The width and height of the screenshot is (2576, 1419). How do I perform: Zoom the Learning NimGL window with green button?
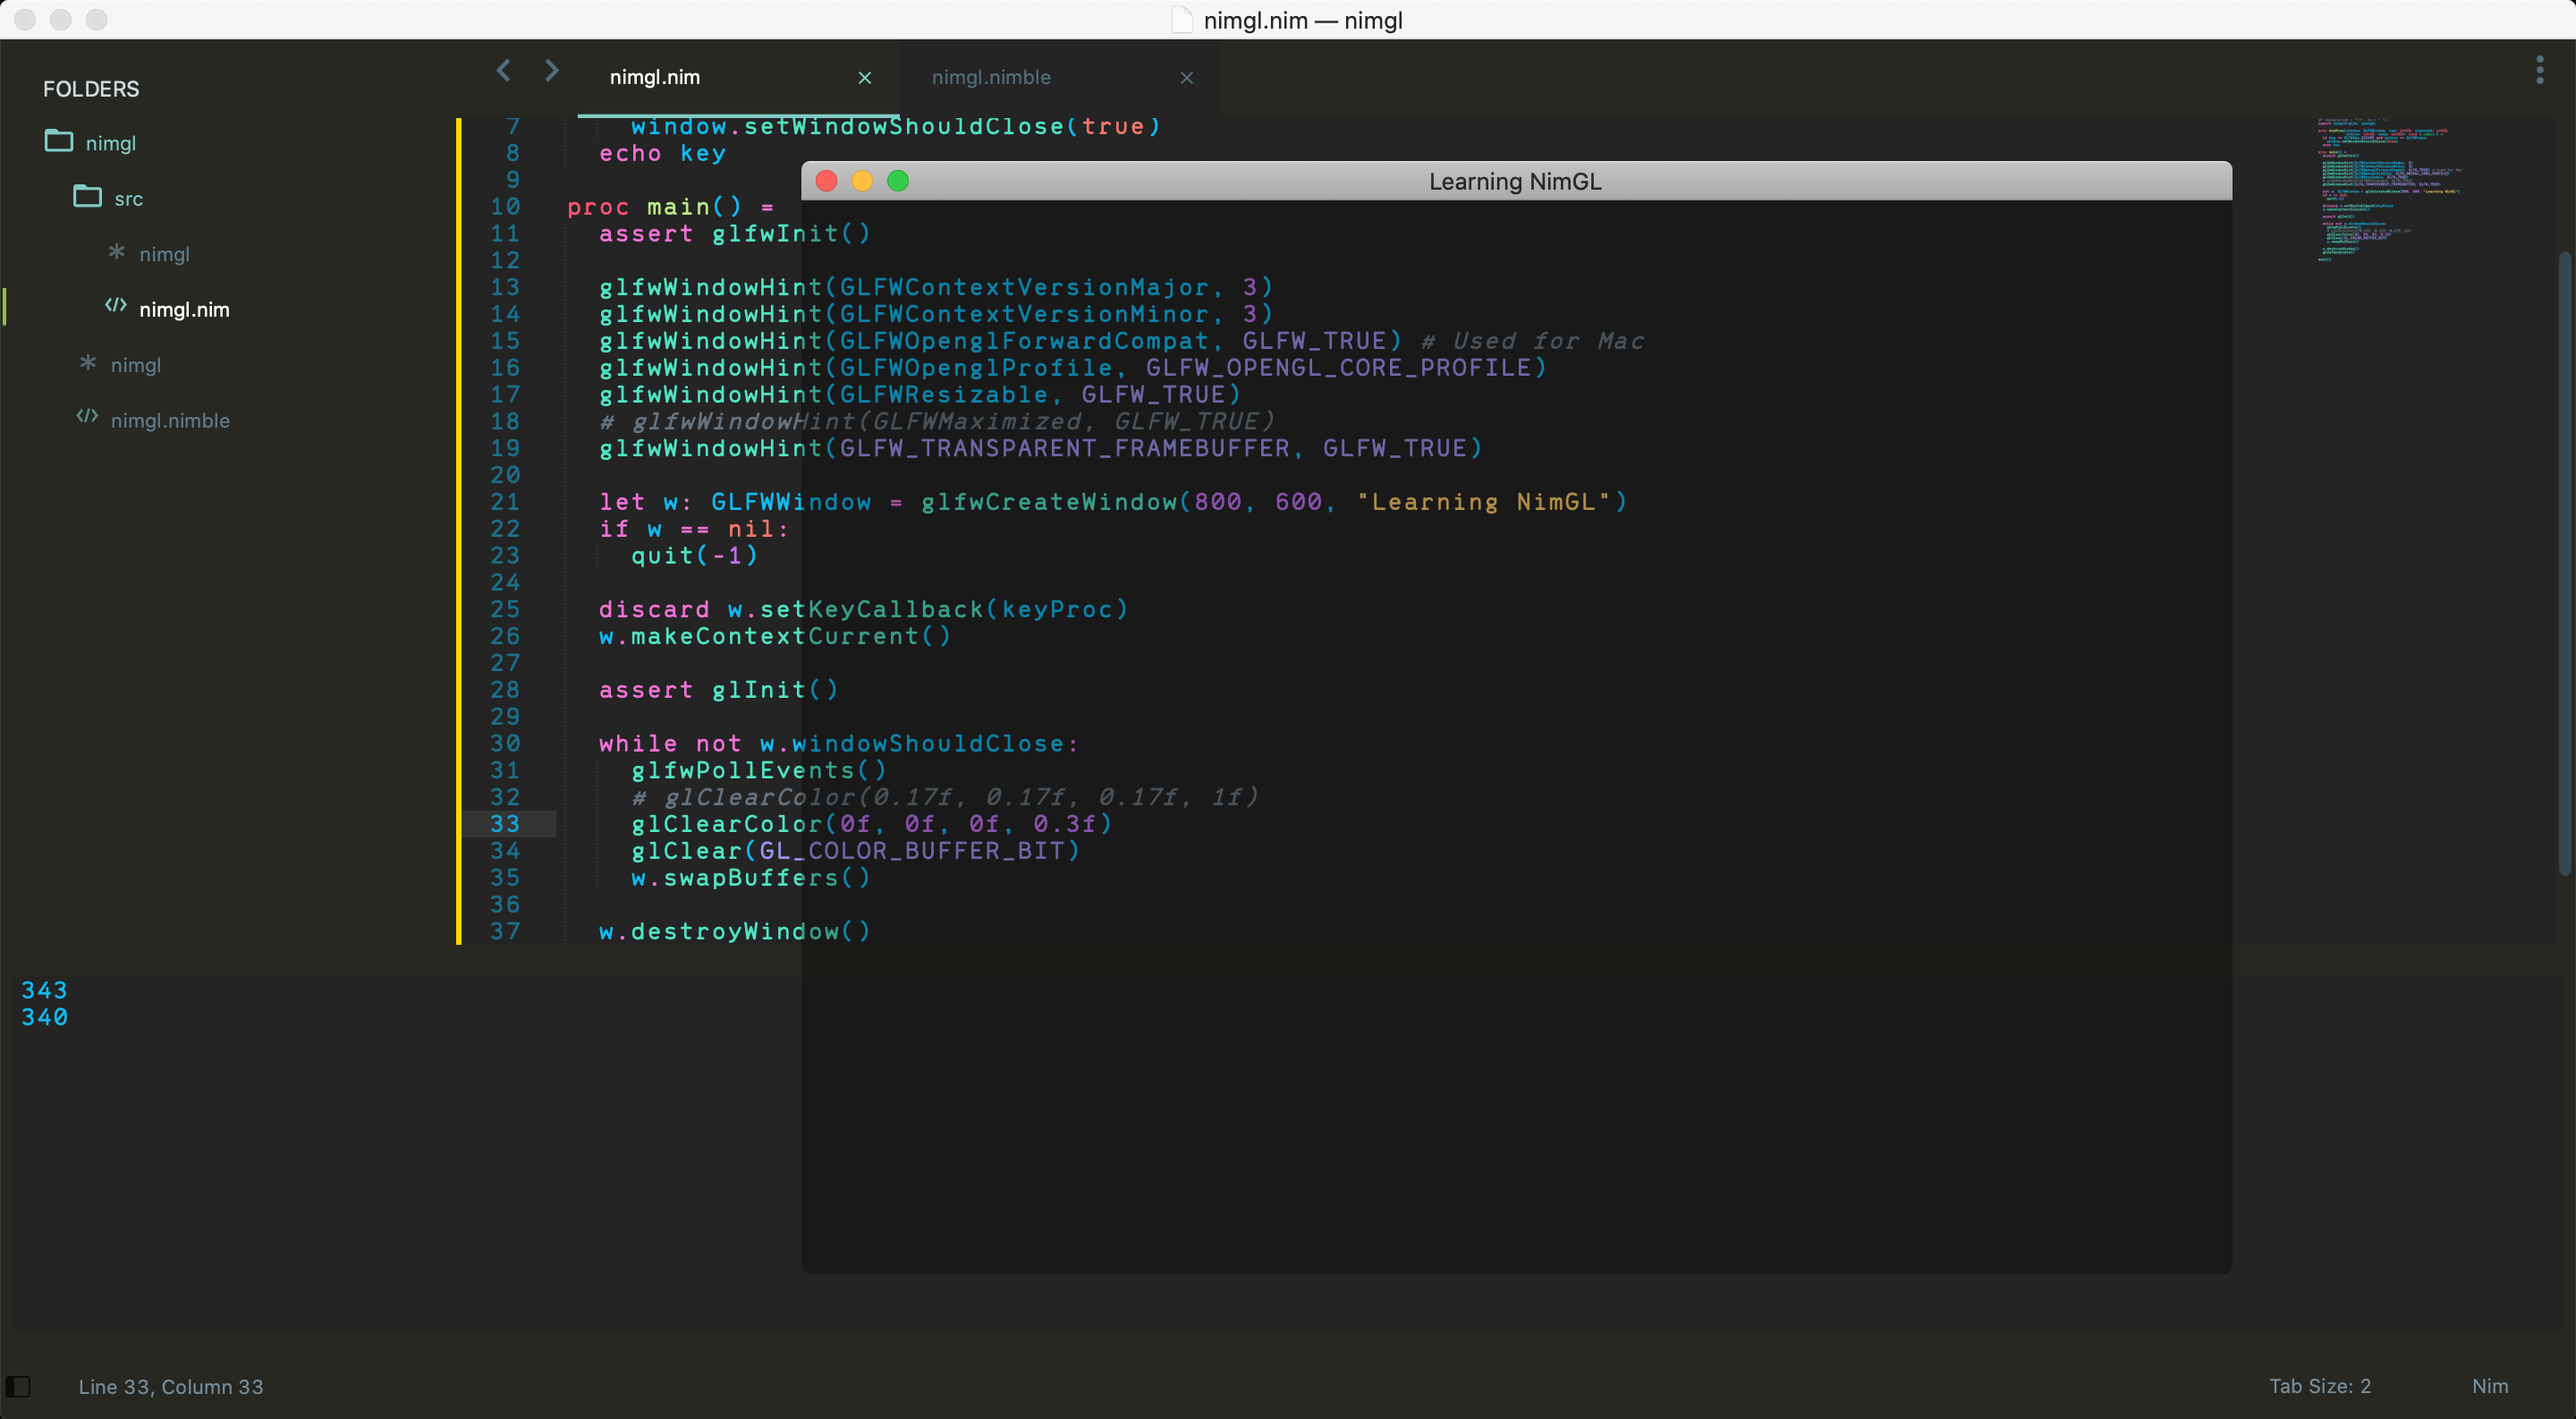pyautogui.click(x=898, y=181)
